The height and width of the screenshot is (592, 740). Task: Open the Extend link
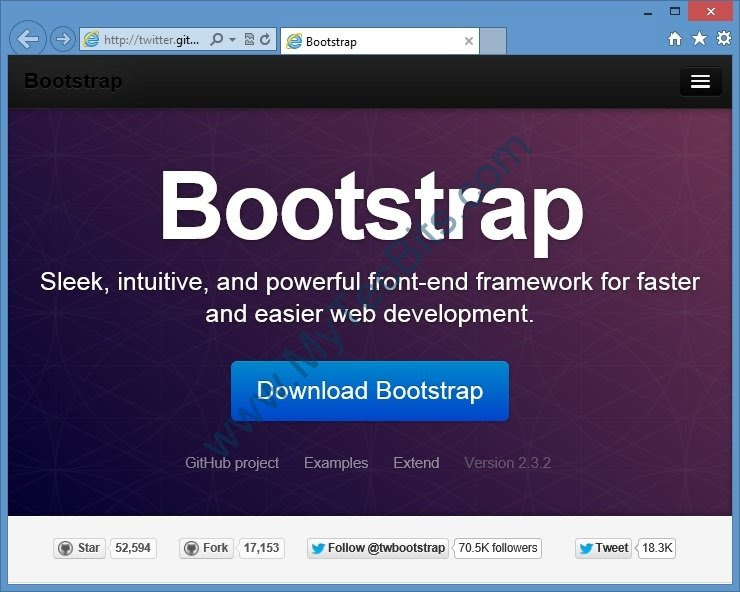tap(416, 463)
